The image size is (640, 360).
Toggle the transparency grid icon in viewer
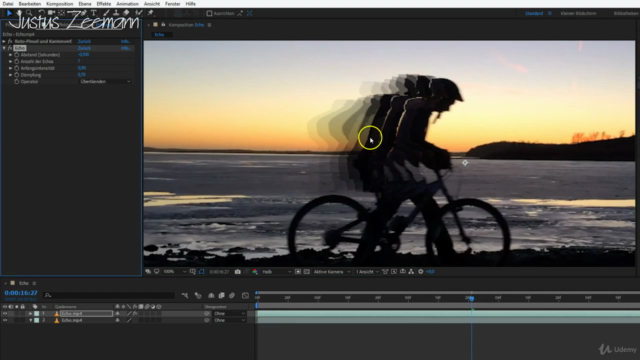(307, 271)
